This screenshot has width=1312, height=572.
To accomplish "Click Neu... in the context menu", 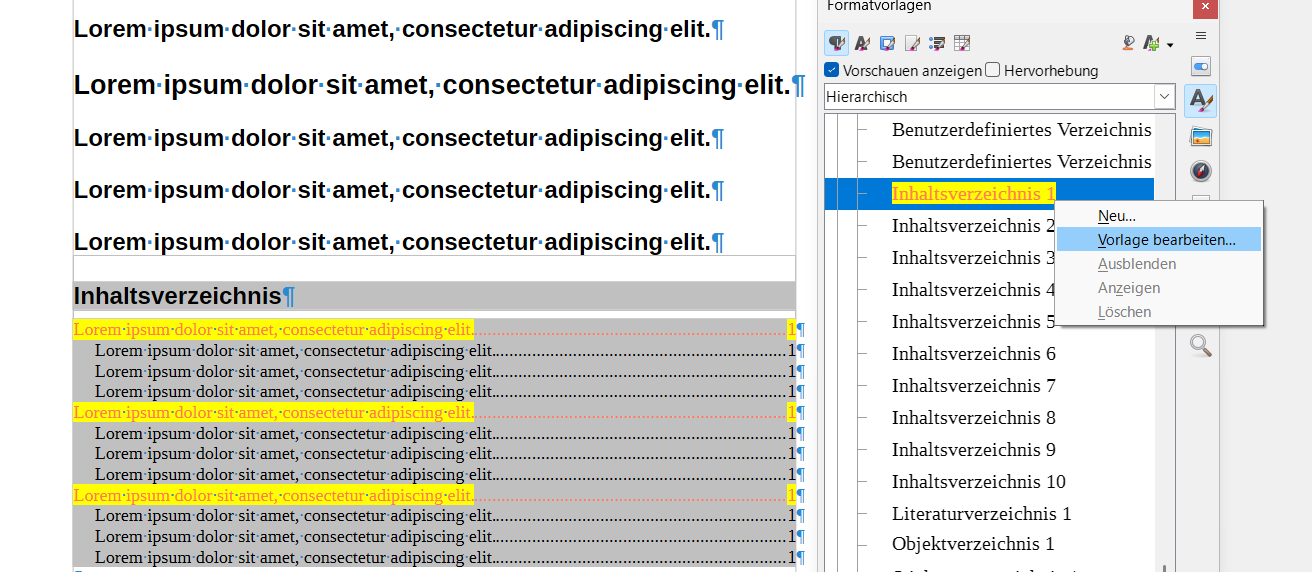I will 1116,216.
